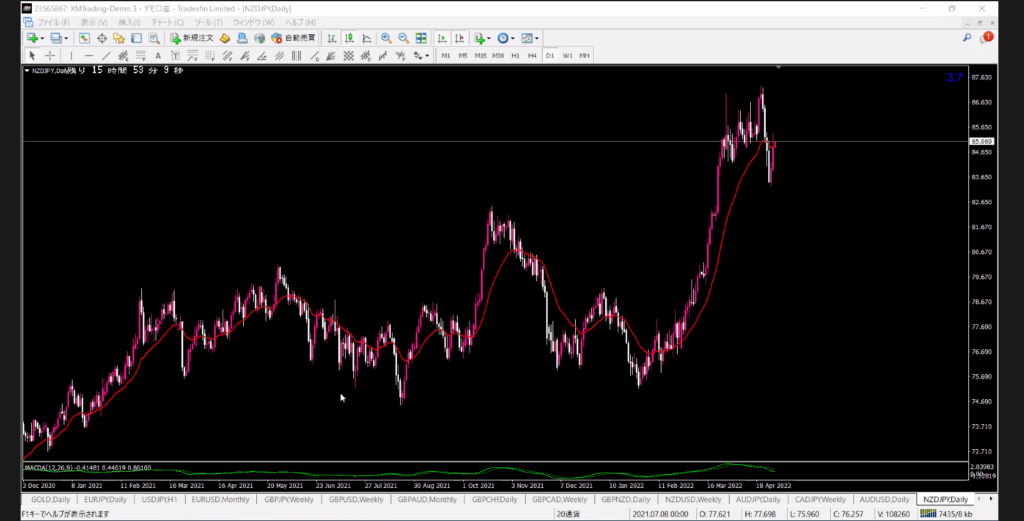The height and width of the screenshot is (521, 1024).
Task: Click the chart shift marker atop chart
Action: point(778,67)
